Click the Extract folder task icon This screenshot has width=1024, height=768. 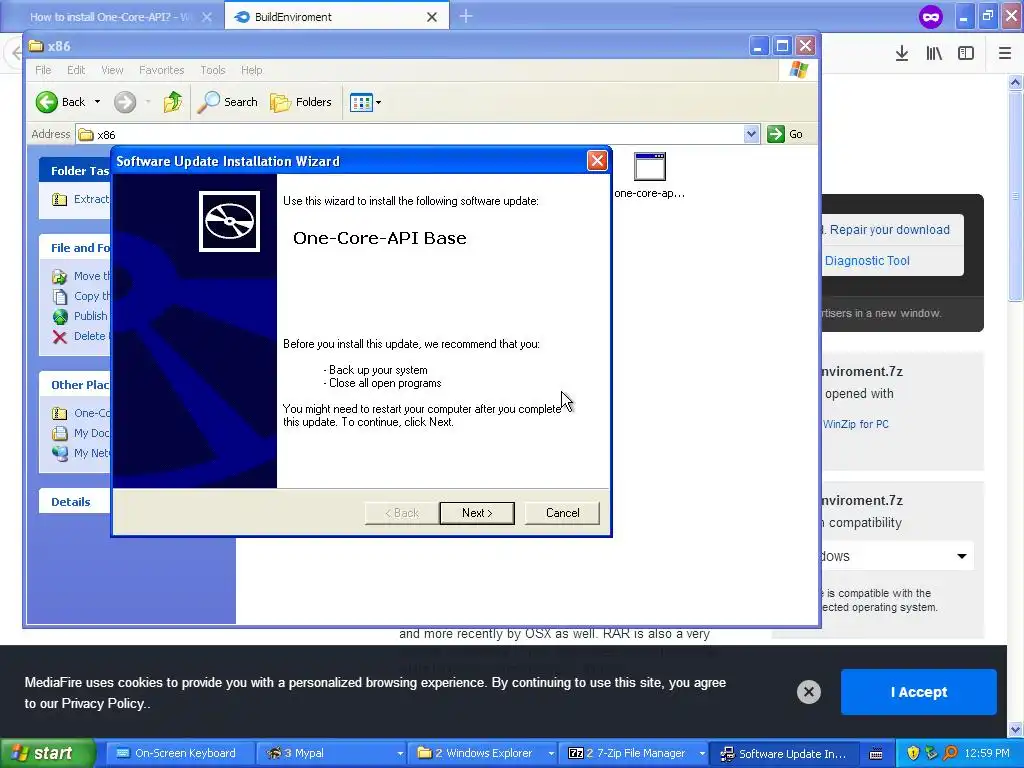click(x=59, y=199)
